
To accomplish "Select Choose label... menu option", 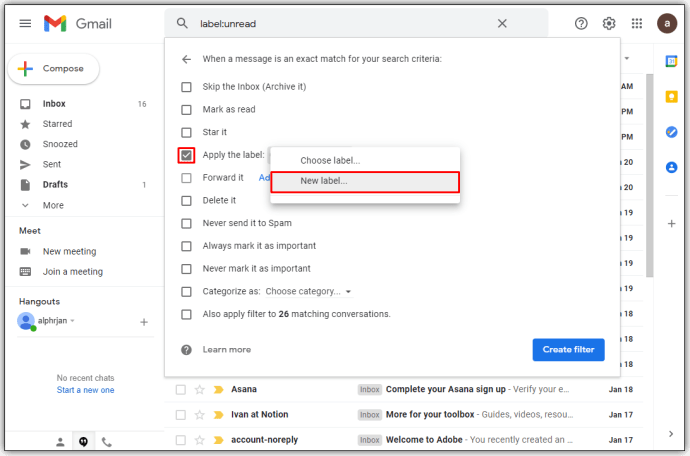I will (330, 160).
